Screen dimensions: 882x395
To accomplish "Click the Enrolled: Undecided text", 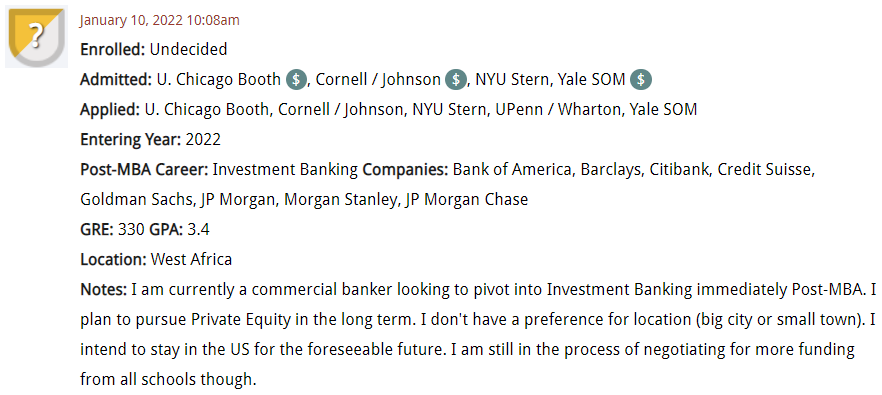I will pyautogui.click(x=154, y=50).
